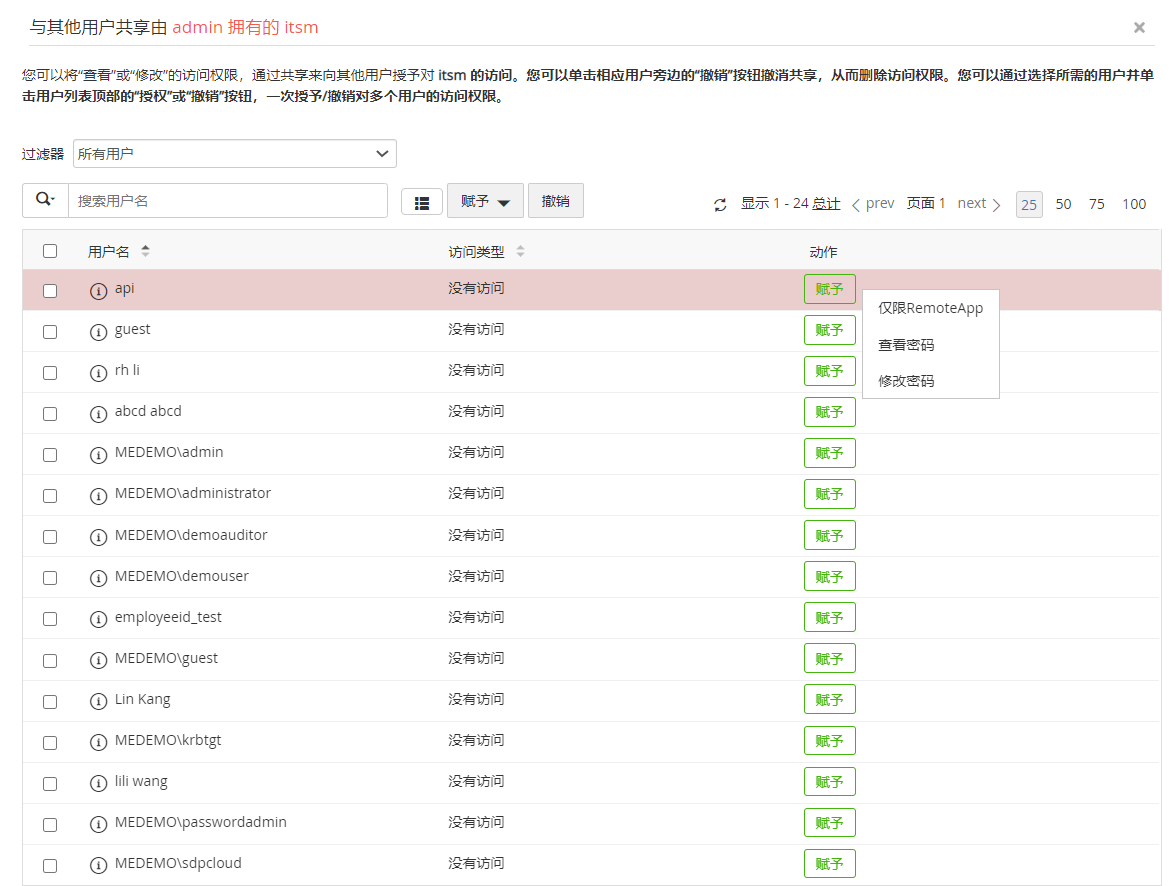Click 赋予 for employeeid_test
Image resolution: width=1172 pixels, height=886 pixels.
(x=830, y=618)
